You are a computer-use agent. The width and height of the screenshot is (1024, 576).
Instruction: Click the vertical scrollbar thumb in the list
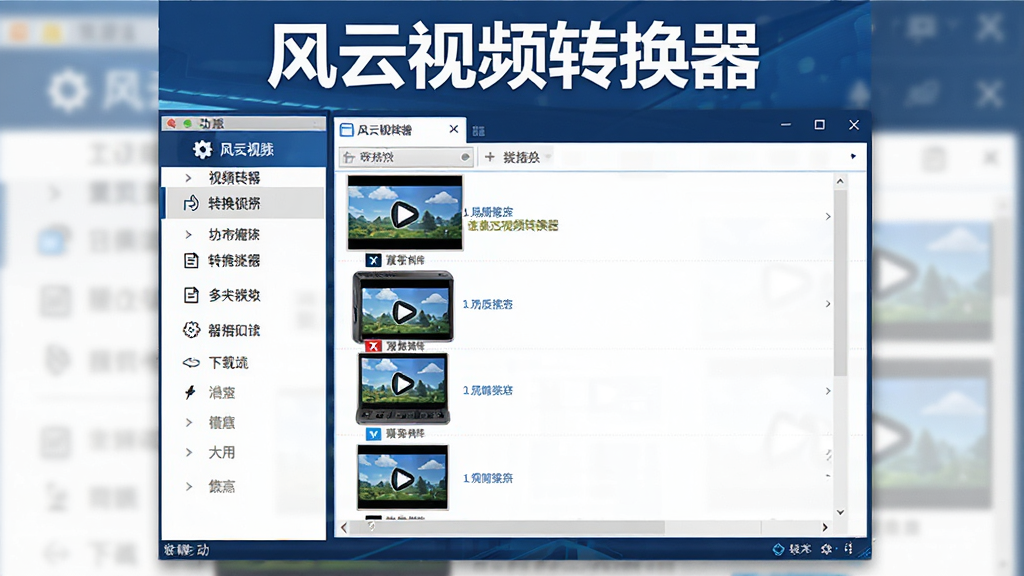[840, 282]
